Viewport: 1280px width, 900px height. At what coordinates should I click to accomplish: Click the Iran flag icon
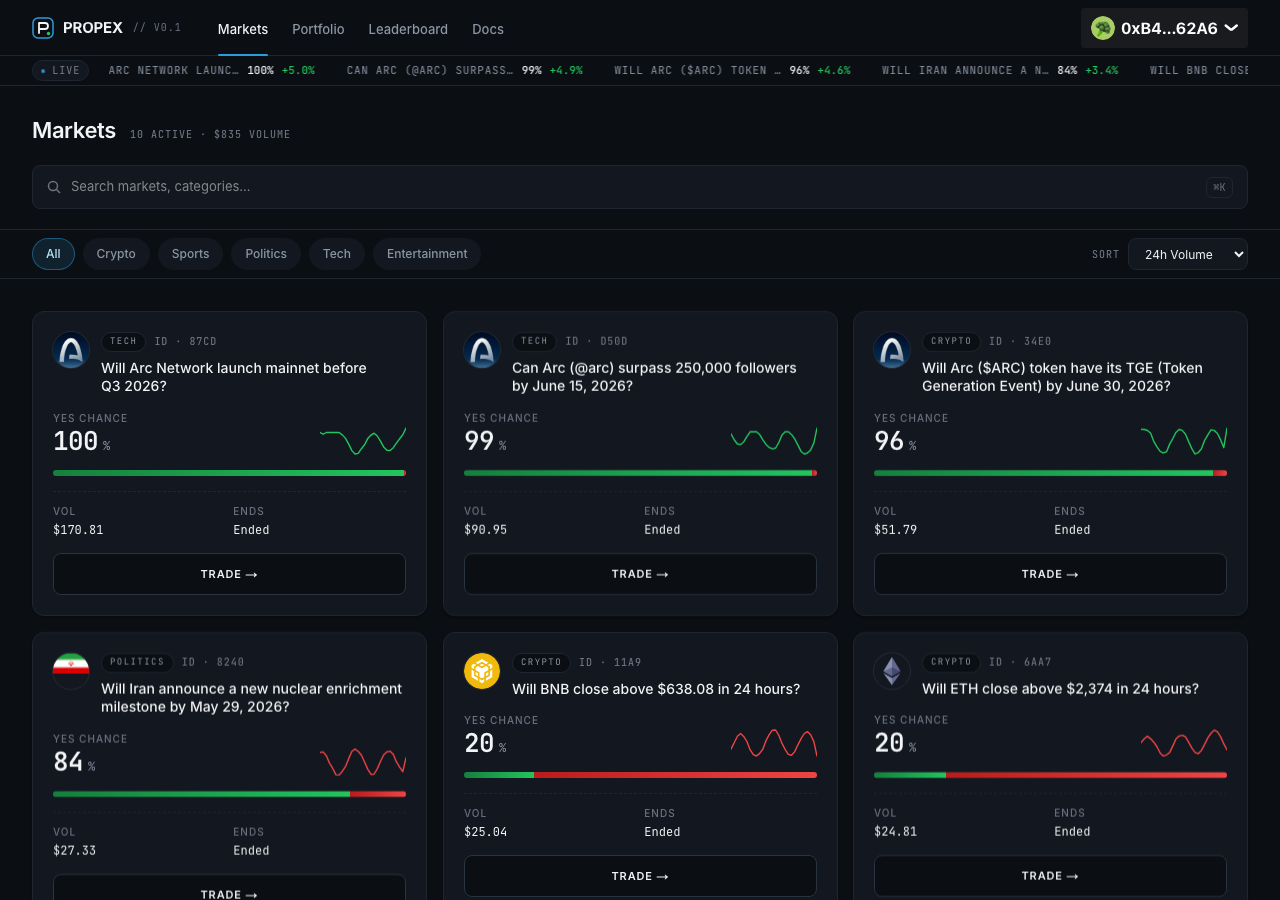click(x=71, y=671)
